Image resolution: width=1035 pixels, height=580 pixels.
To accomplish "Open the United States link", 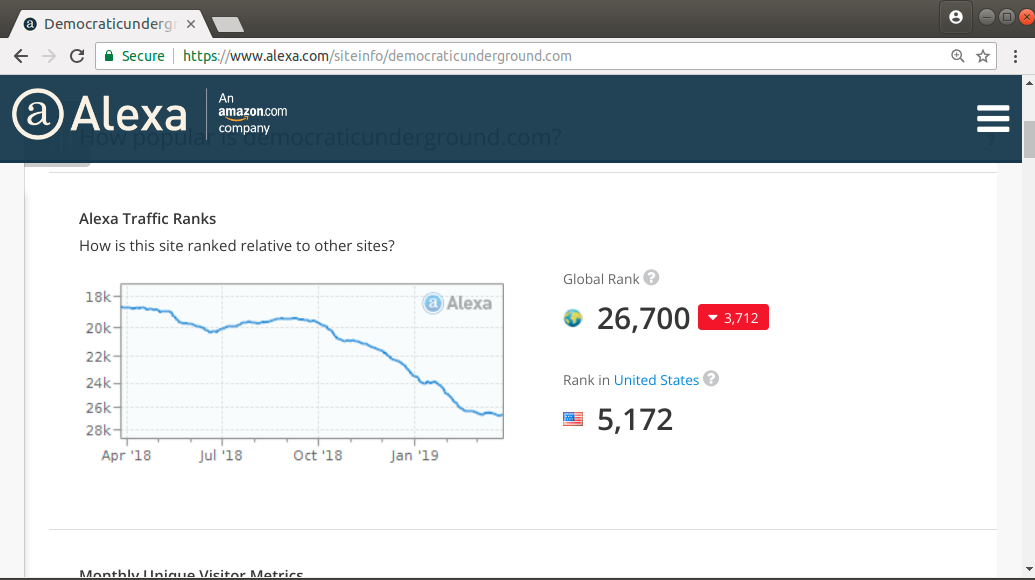I will coord(656,380).
